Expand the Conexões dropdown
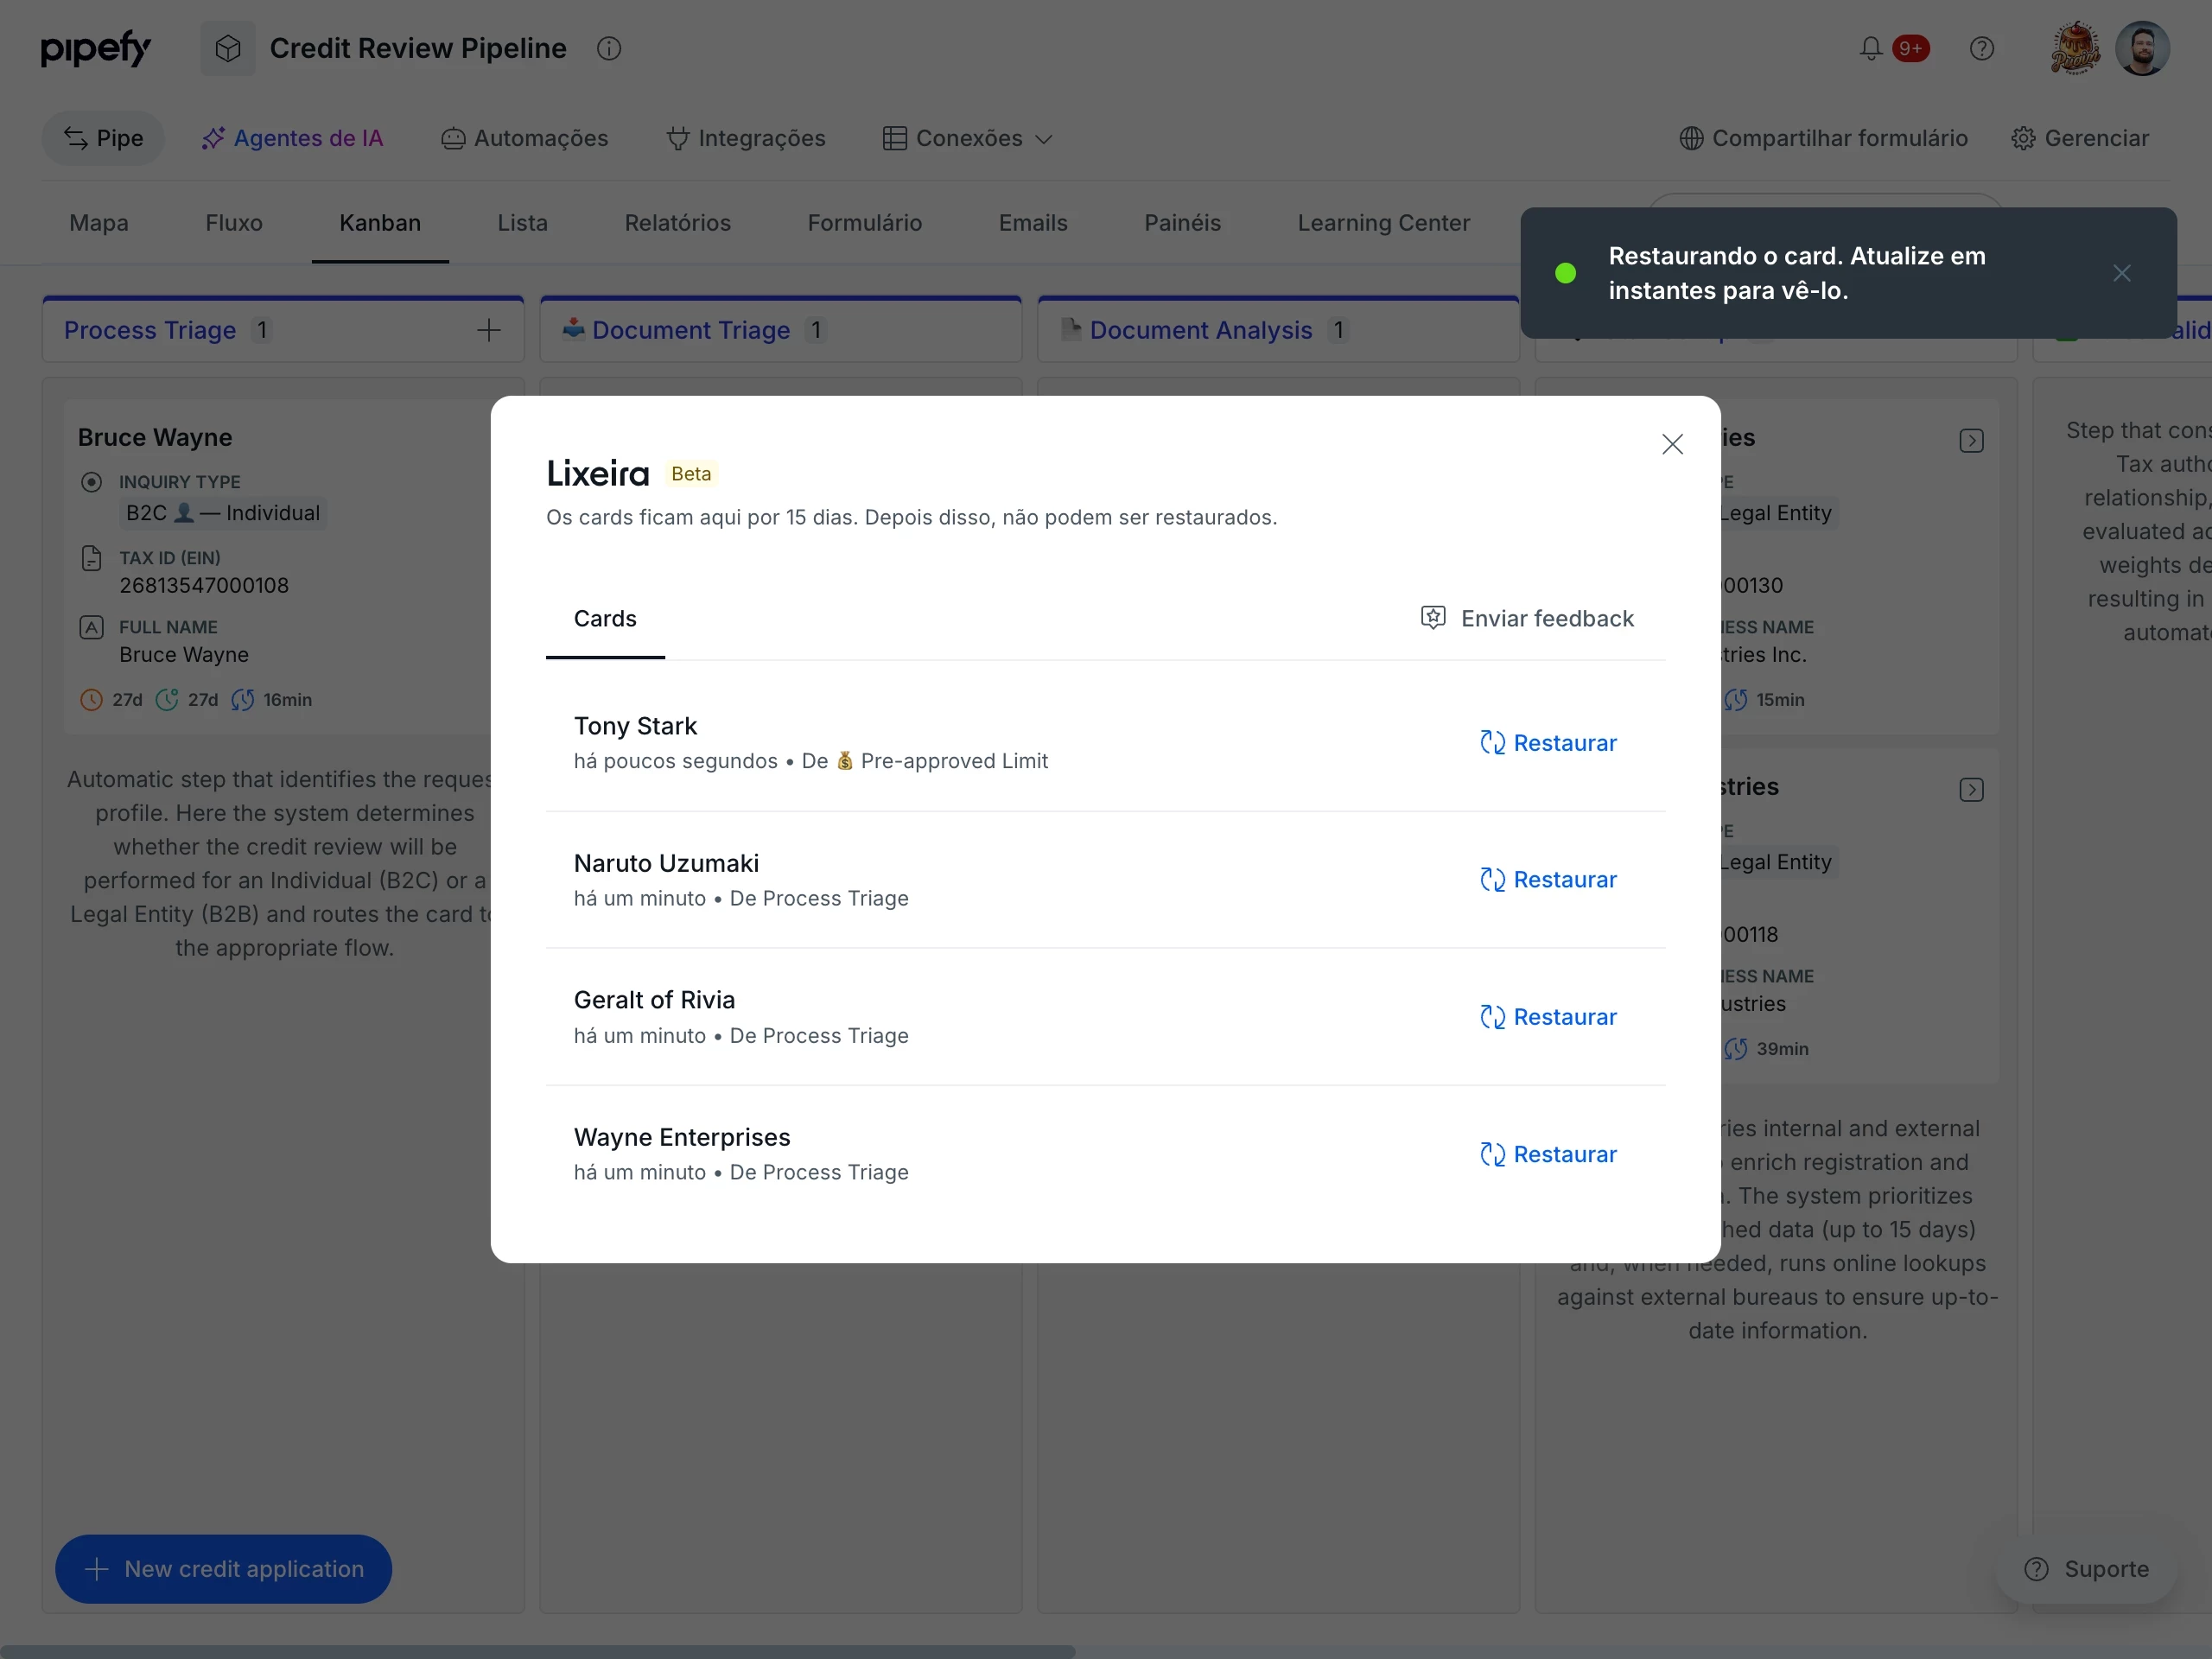The width and height of the screenshot is (2212, 1659). pos(968,138)
